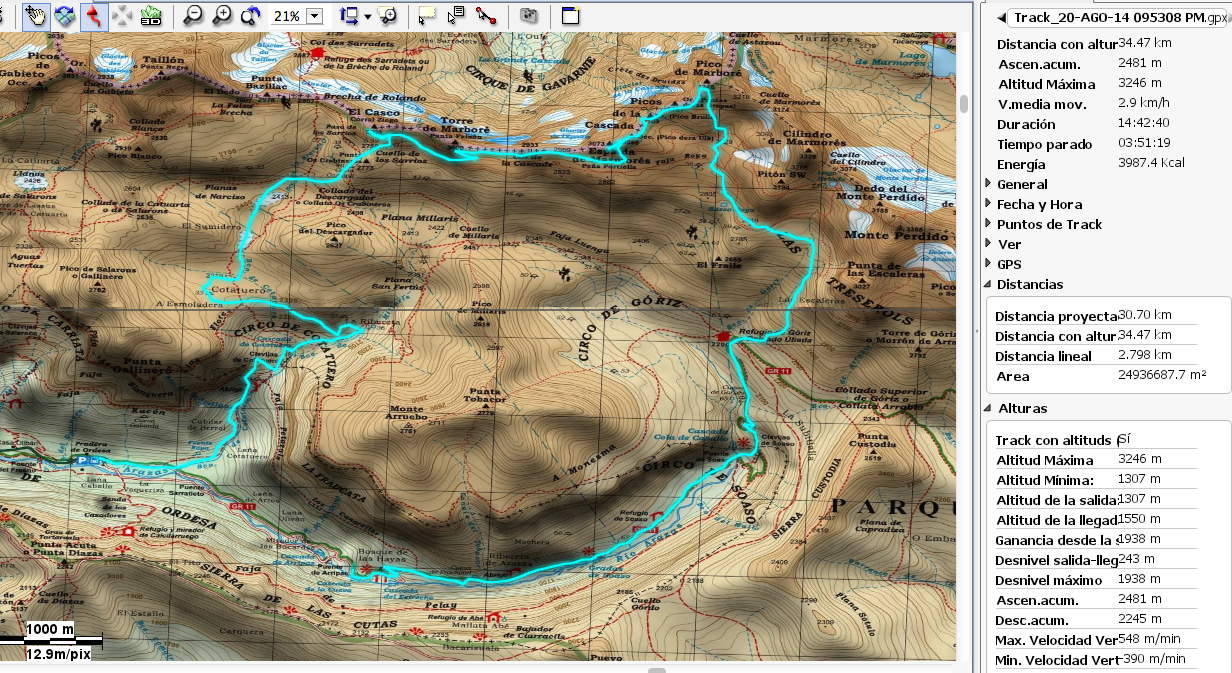Screen dimensions: 1232x673
Task: Click the camera capture icon
Action: tap(529, 16)
